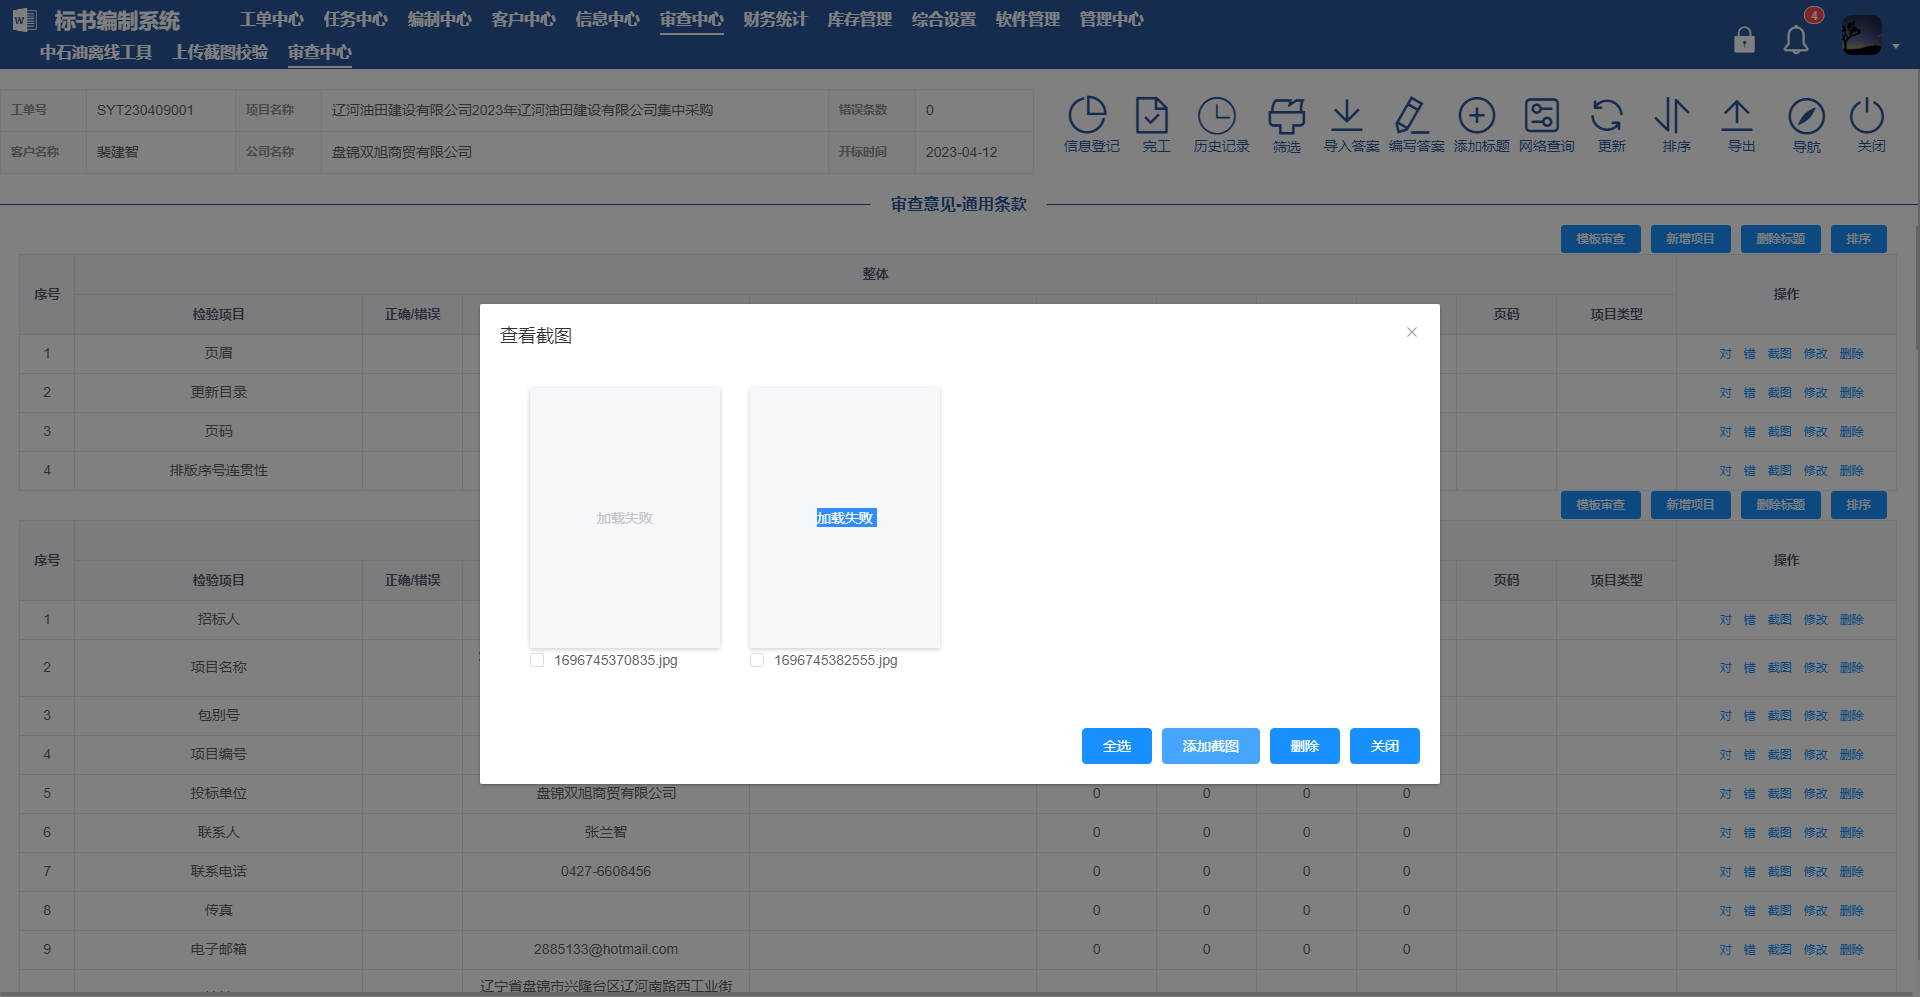Open the 编制中心 menu
This screenshot has height=997, width=1920.
(x=440, y=20)
